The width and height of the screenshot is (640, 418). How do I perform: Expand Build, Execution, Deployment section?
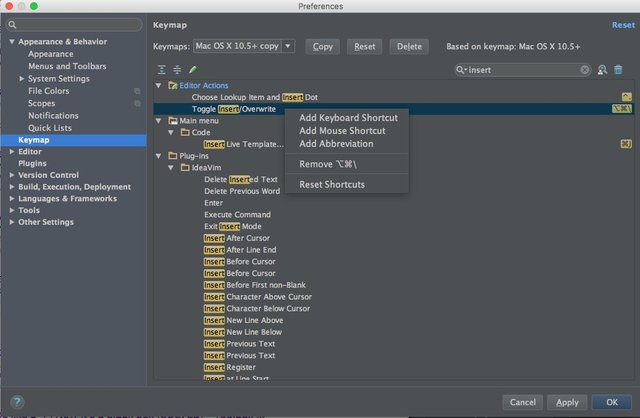(12, 187)
